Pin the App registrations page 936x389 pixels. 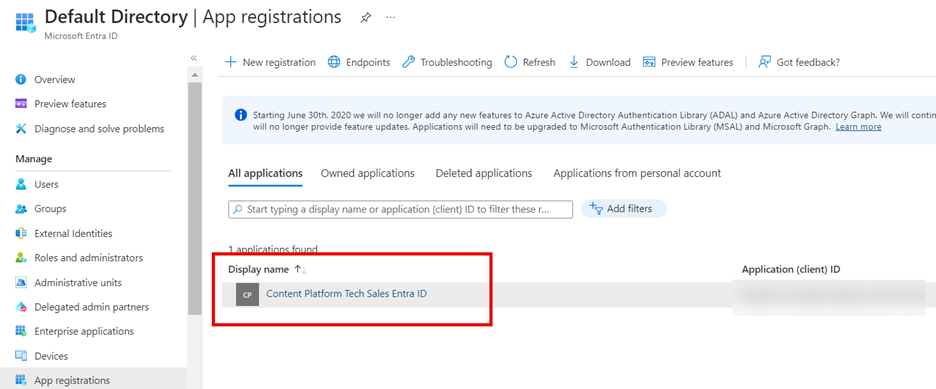(x=365, y=18)
